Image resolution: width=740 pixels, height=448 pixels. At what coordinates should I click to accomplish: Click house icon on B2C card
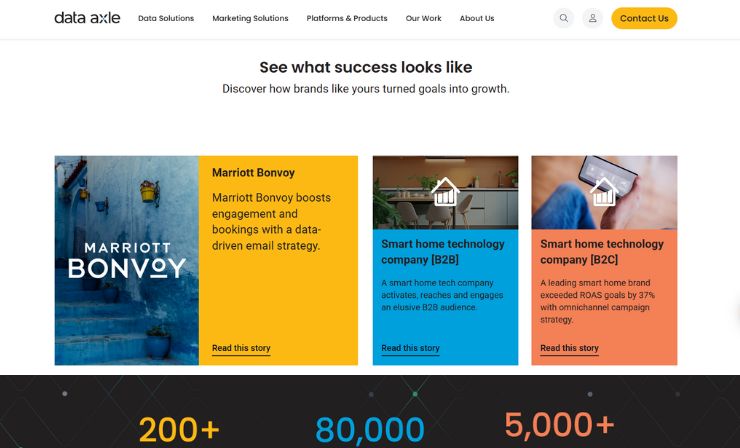pyautogui.click(x=604, y=192)
